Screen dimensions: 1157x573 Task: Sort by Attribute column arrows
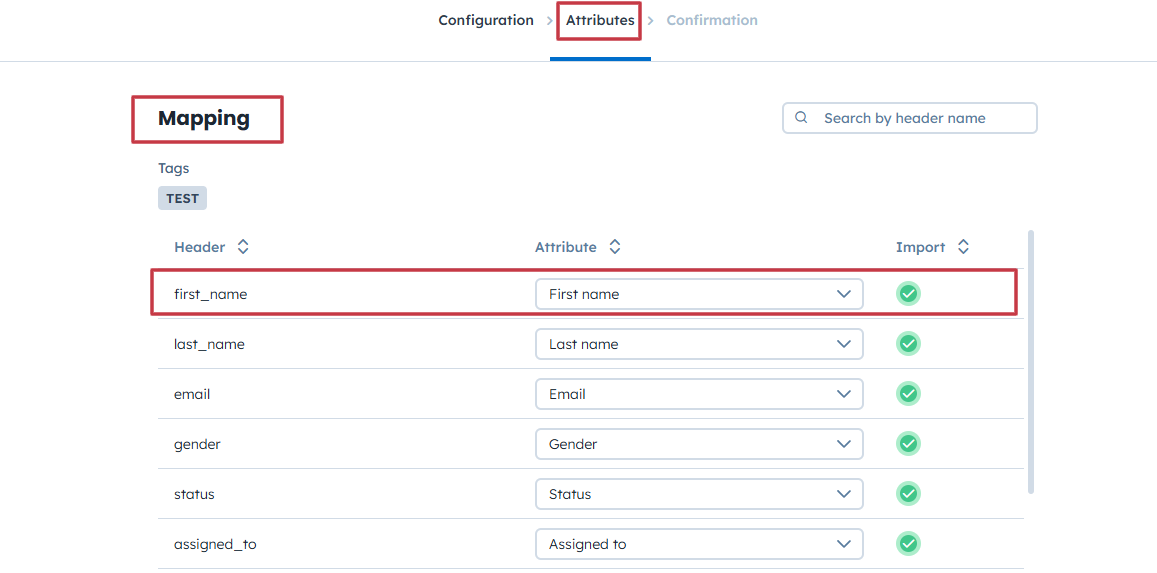(615, 247)
